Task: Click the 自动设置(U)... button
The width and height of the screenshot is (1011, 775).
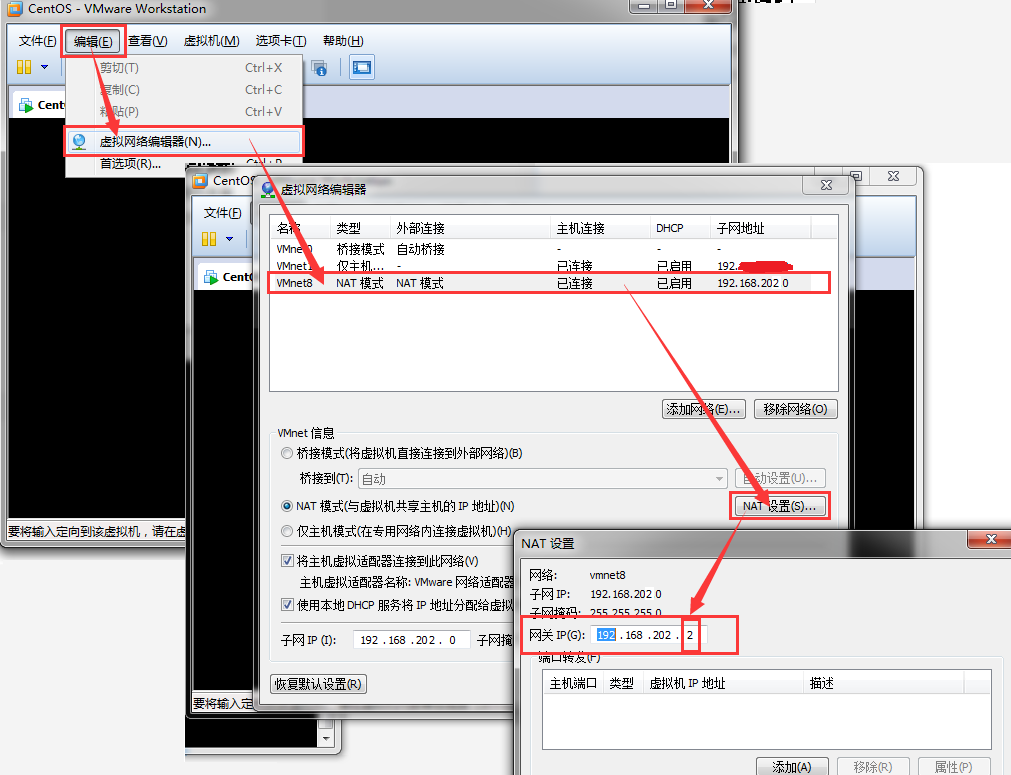Action: click(x=780, y=478)
